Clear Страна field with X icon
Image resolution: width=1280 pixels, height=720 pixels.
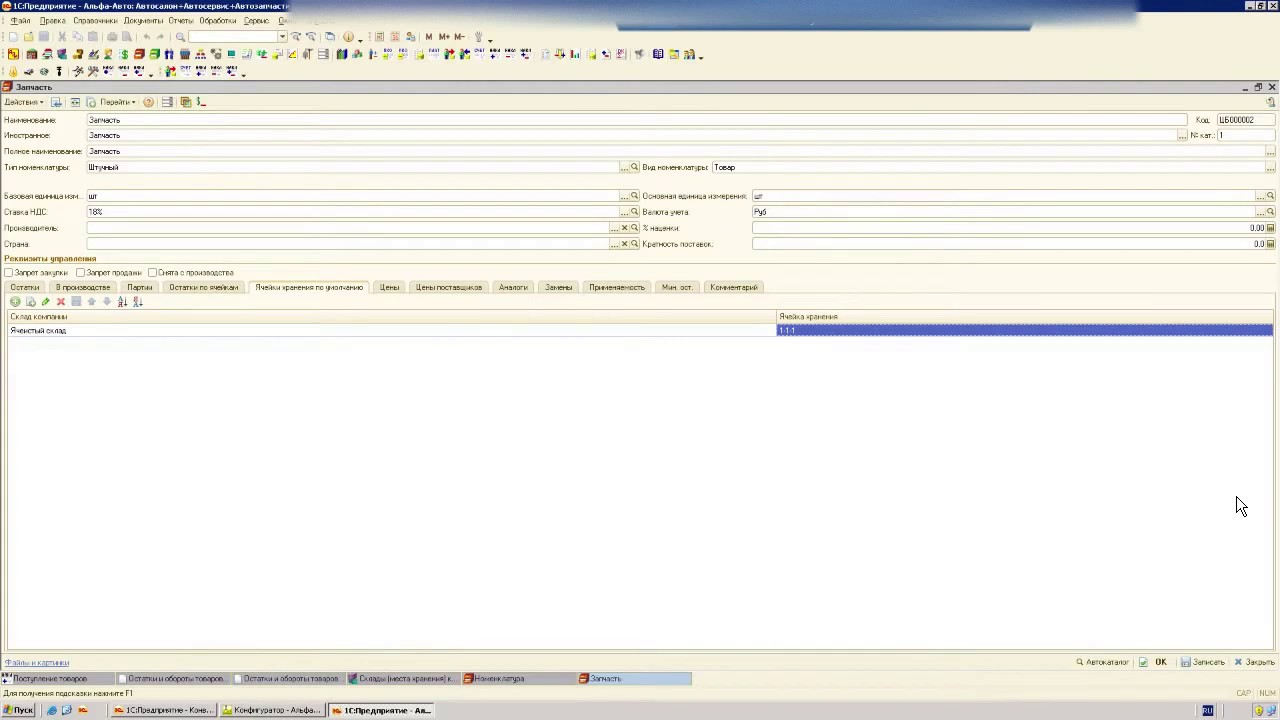point(624,244)
